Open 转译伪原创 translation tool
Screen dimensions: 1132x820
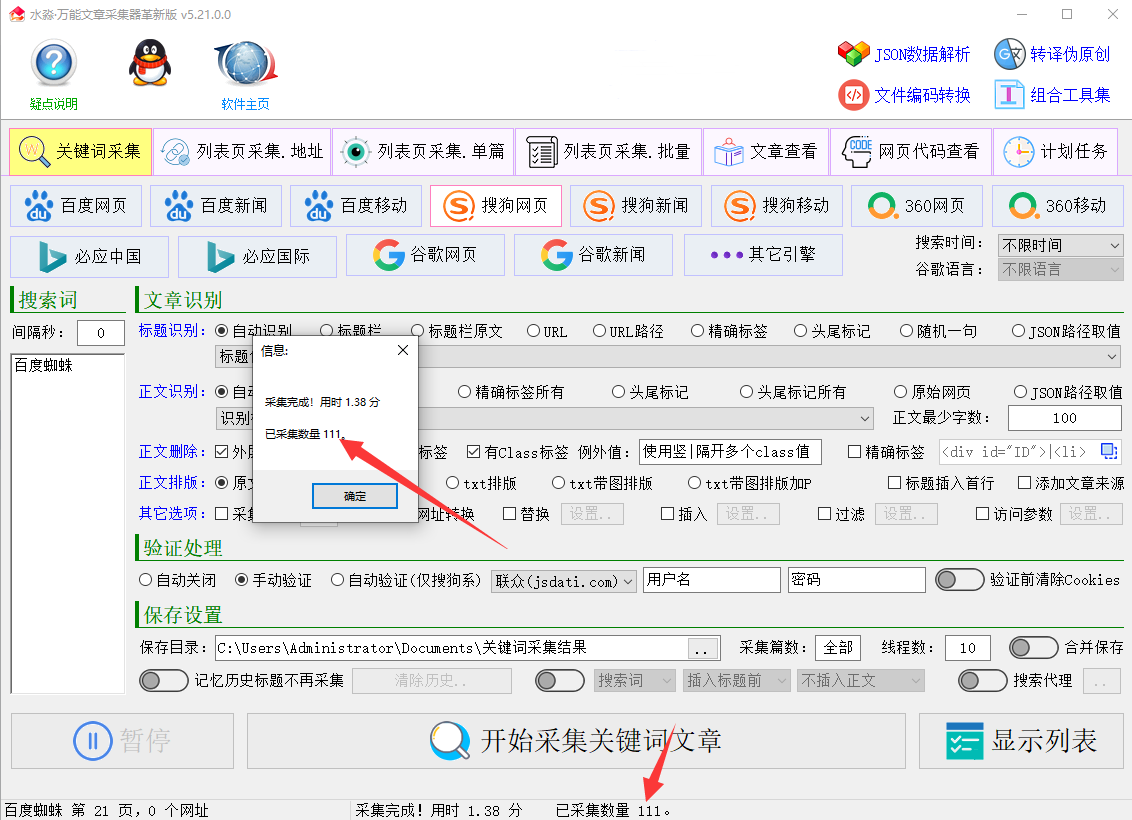pyautogui.click(x=1052, y=54)
